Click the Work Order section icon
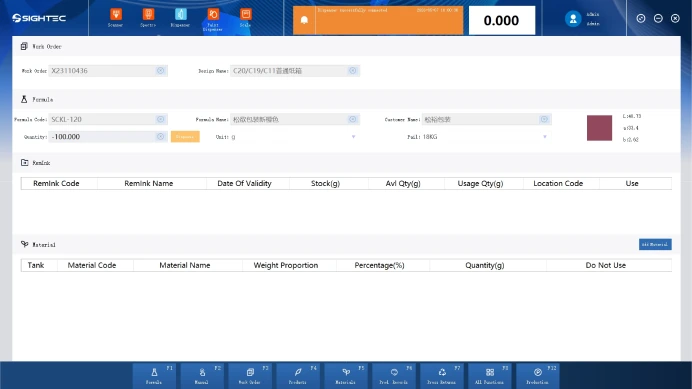This screenshot has width=692, height=389. point(24,46)
